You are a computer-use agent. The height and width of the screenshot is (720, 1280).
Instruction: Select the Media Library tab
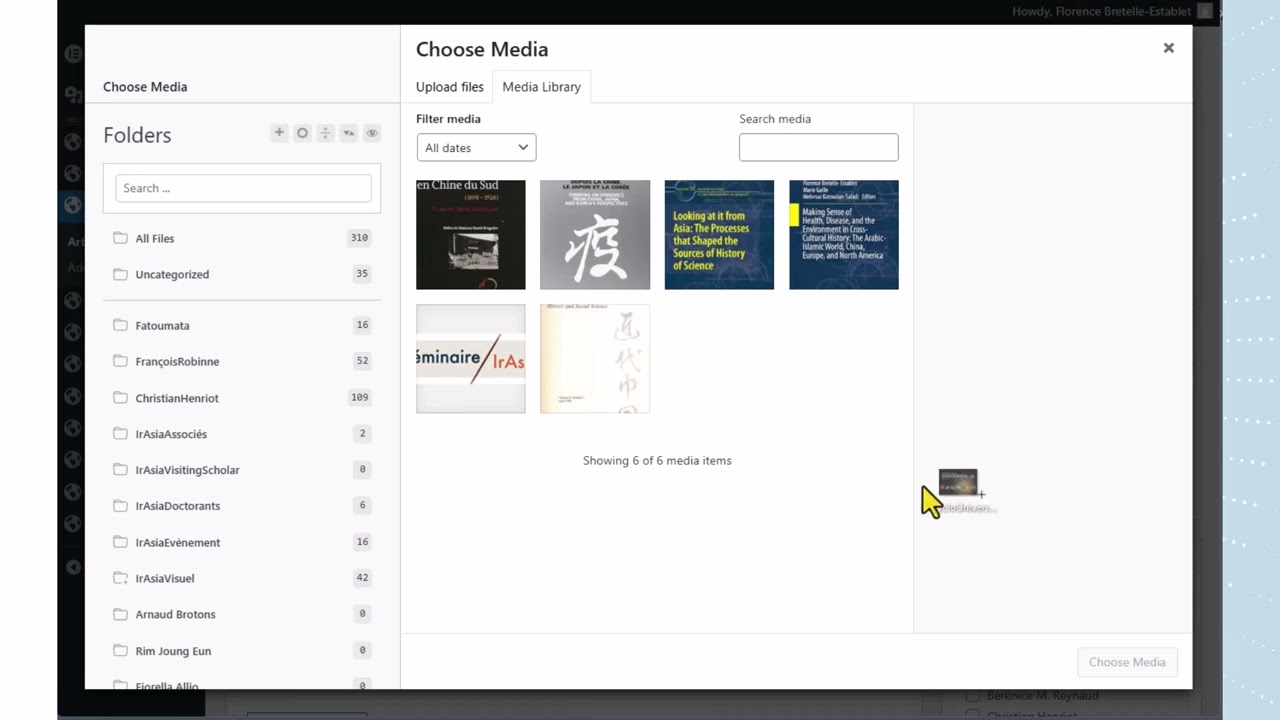click(x=541, y=87)
